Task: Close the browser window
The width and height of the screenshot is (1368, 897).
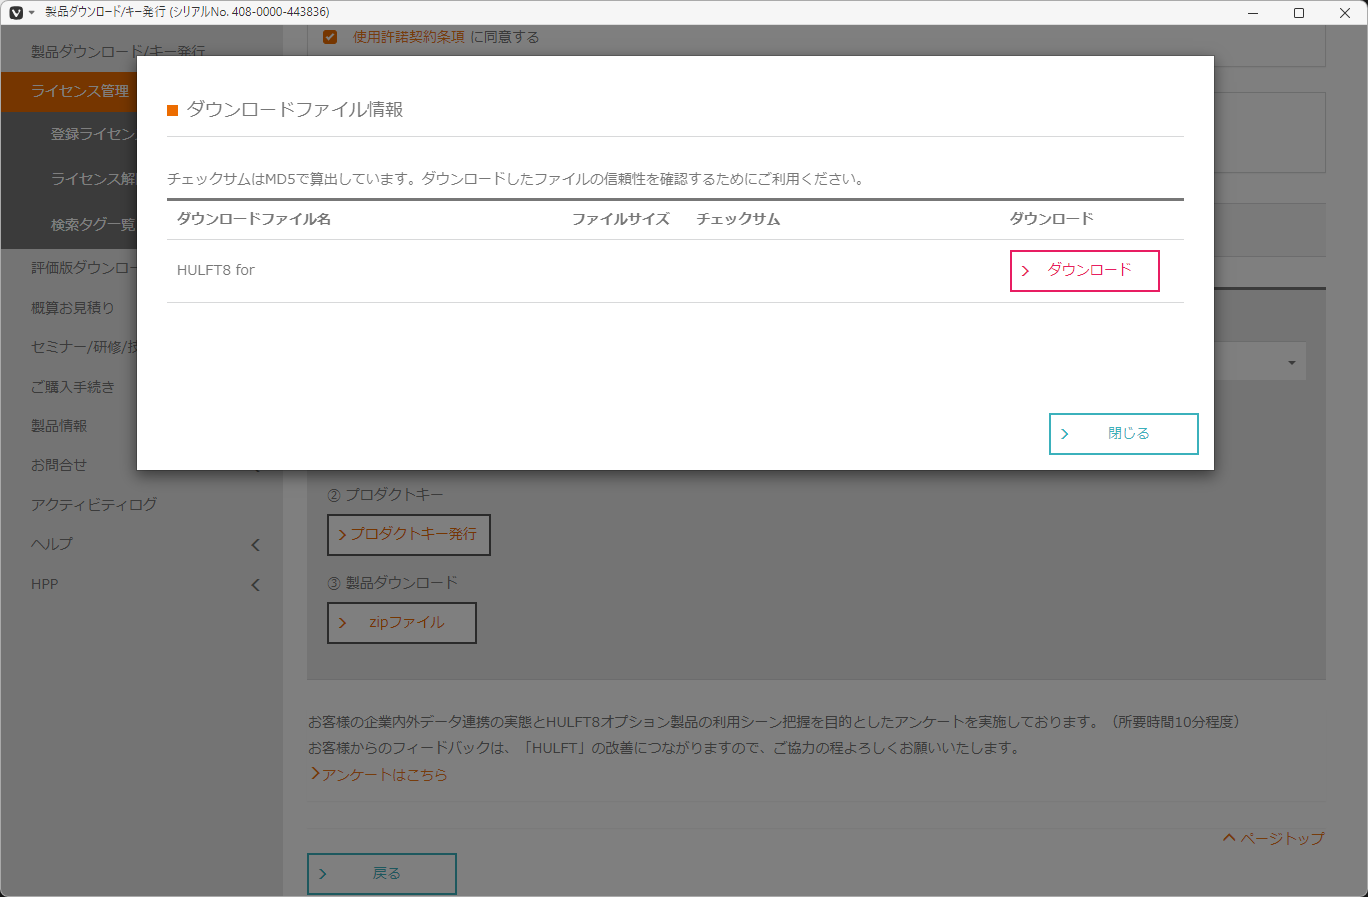Action: (x=1345, y=13)
